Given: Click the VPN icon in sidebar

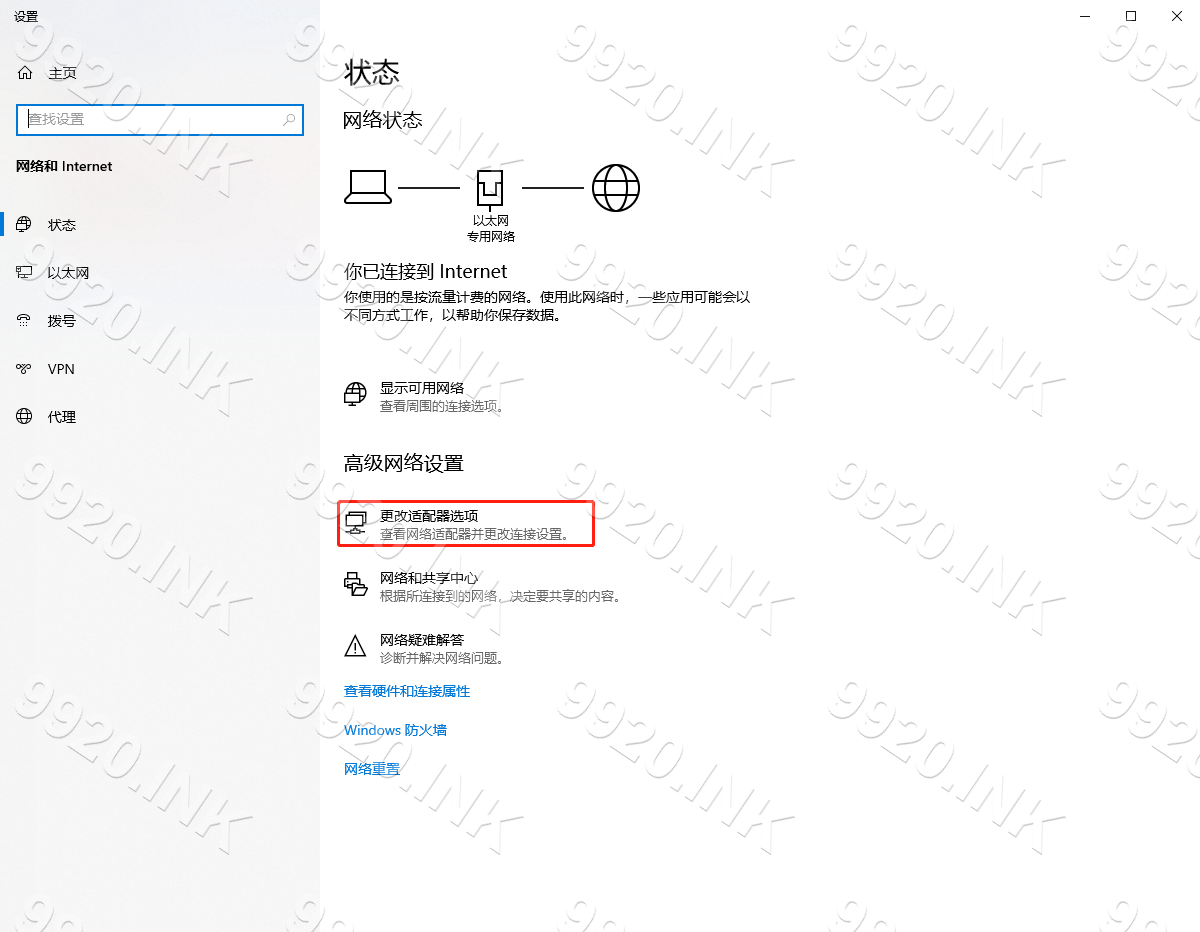Looking at the screenshot, I should point(25,369).
